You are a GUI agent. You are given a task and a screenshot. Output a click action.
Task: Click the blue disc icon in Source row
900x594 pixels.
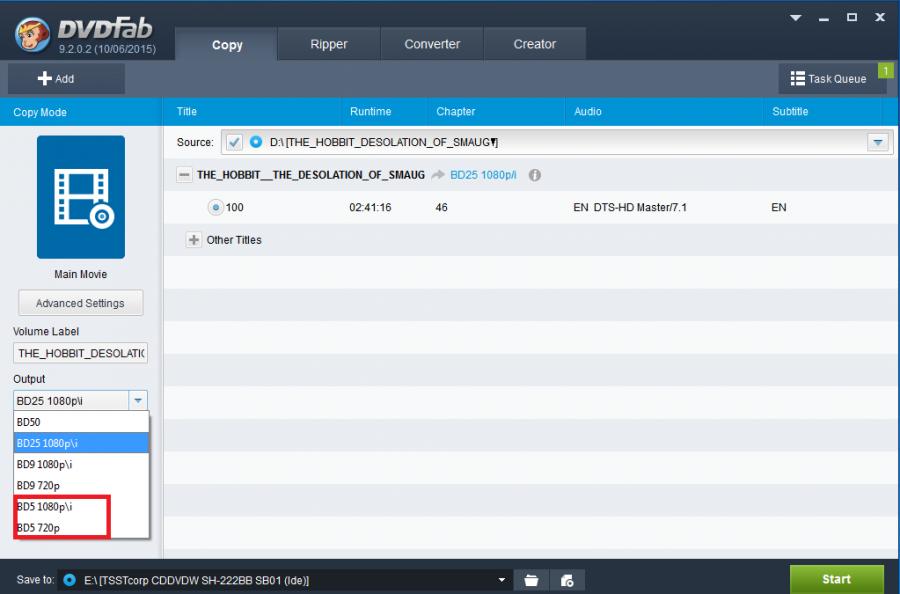pos(255,142)
